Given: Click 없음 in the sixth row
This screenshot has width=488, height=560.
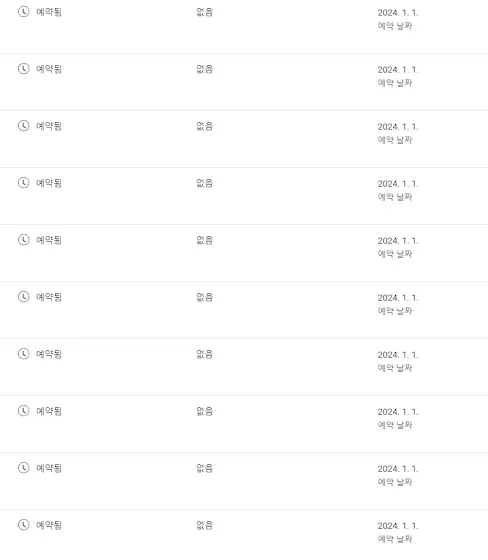Looking at the screenshot, I should pyautogui.click(x=205, y=297).
